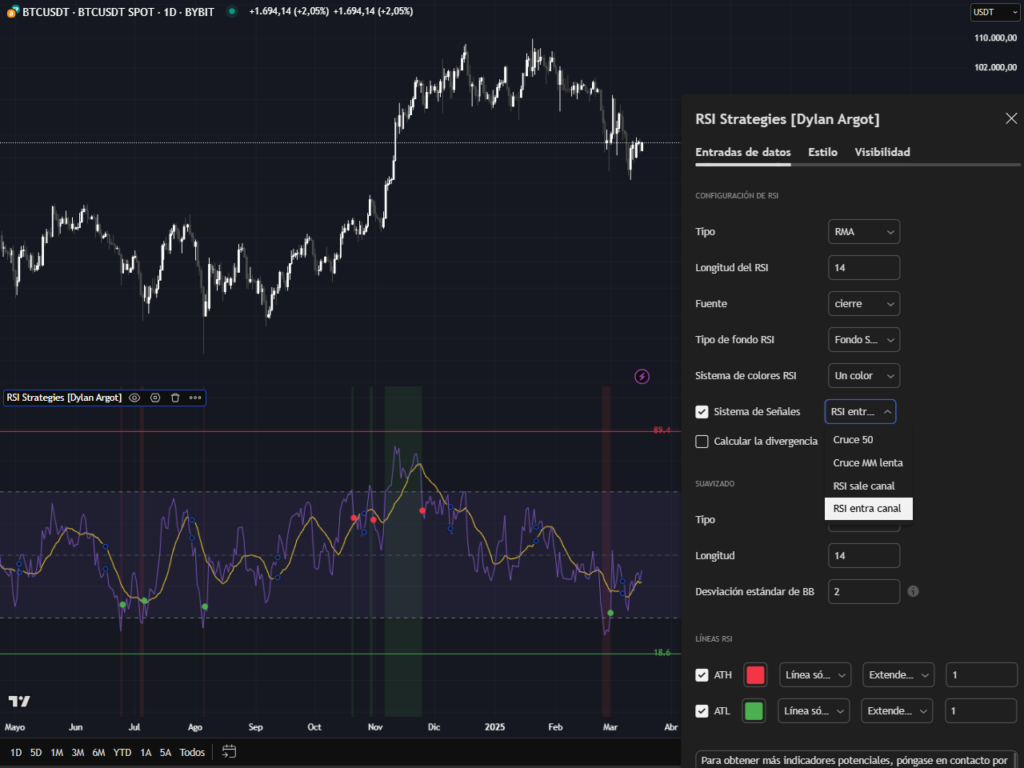This screenshot has height=768, width=1024.
Task: Click the ATH line width field
Action: [x=982, y=675]
